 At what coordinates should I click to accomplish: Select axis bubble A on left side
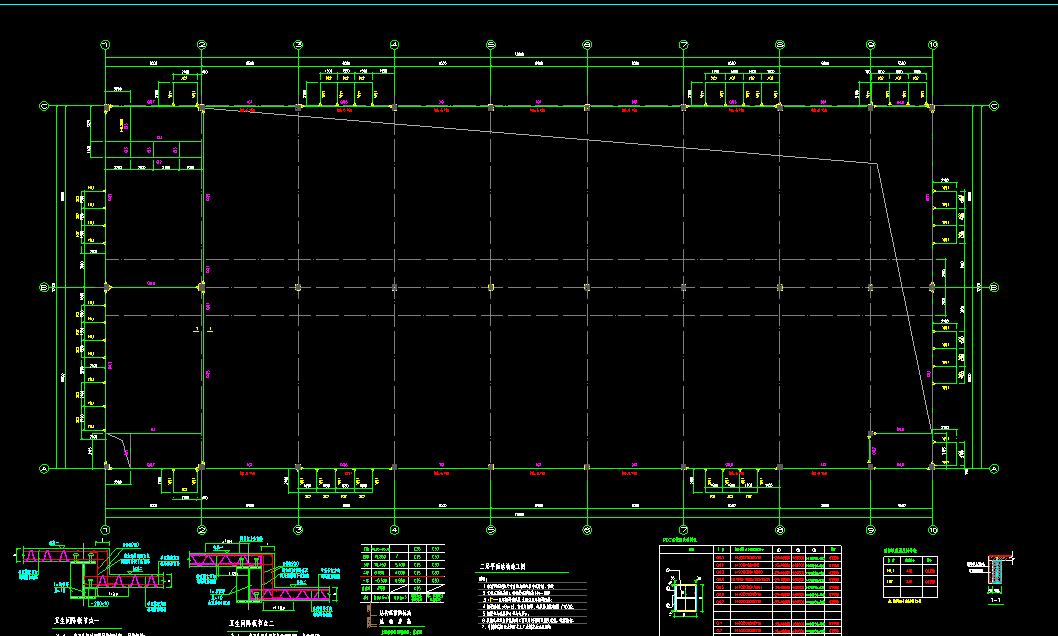(x=43, y=468)
